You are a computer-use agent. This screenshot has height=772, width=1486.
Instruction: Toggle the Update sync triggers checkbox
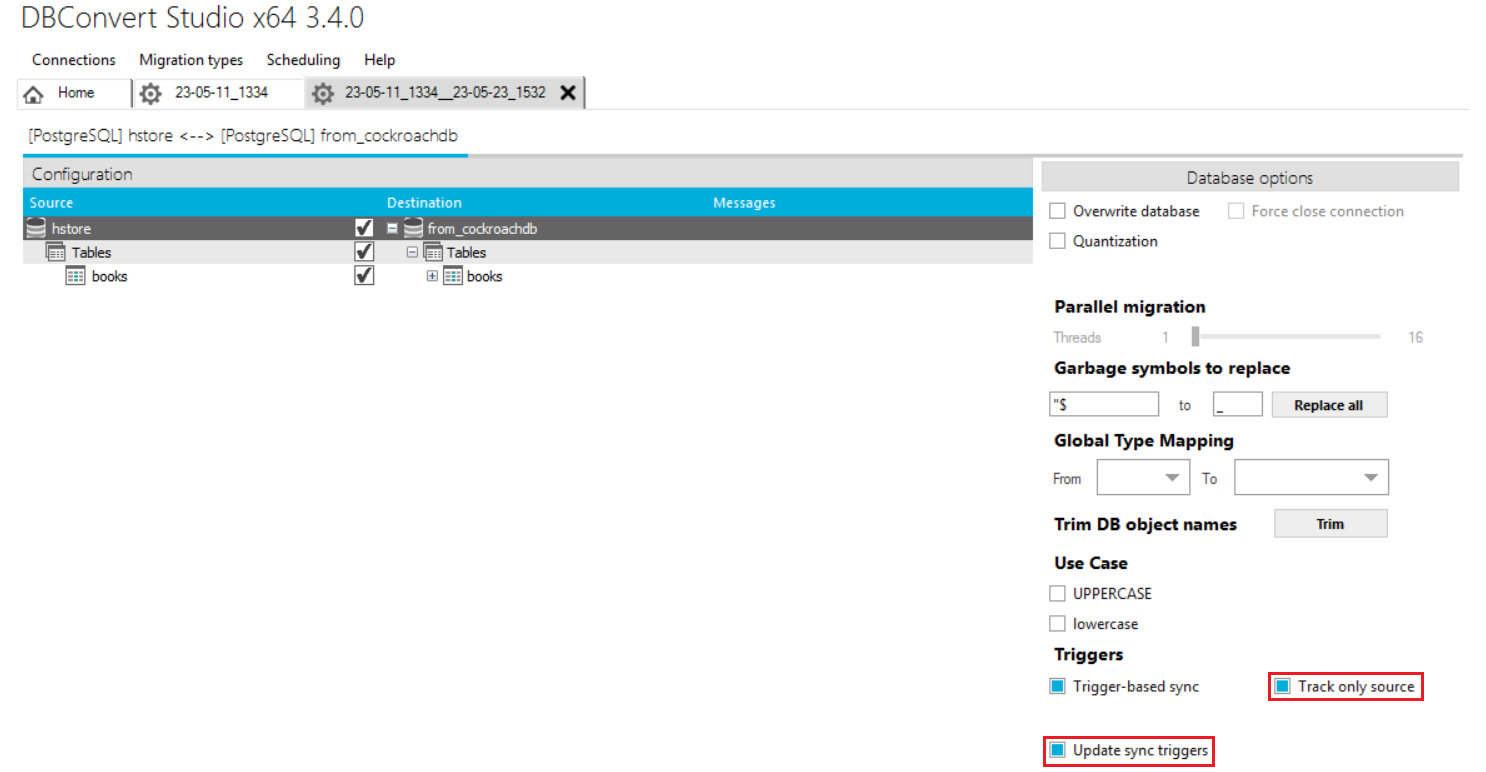pos(1057,750)
